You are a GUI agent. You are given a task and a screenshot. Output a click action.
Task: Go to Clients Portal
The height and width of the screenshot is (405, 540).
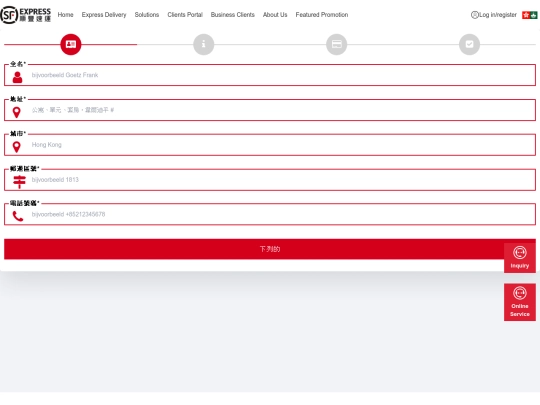pyautogui.click(x=185, y=15)
